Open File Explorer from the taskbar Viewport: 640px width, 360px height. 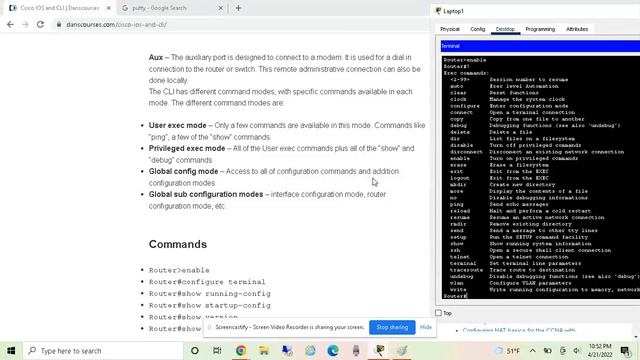264,351
